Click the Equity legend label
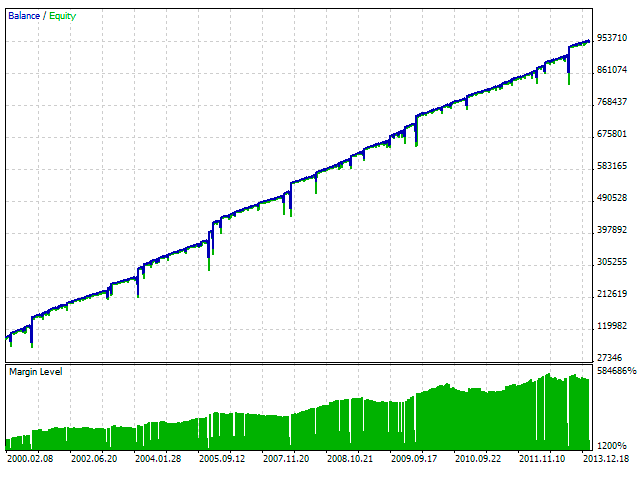This screenshot has height=480, width=640. tap(62, 16)
